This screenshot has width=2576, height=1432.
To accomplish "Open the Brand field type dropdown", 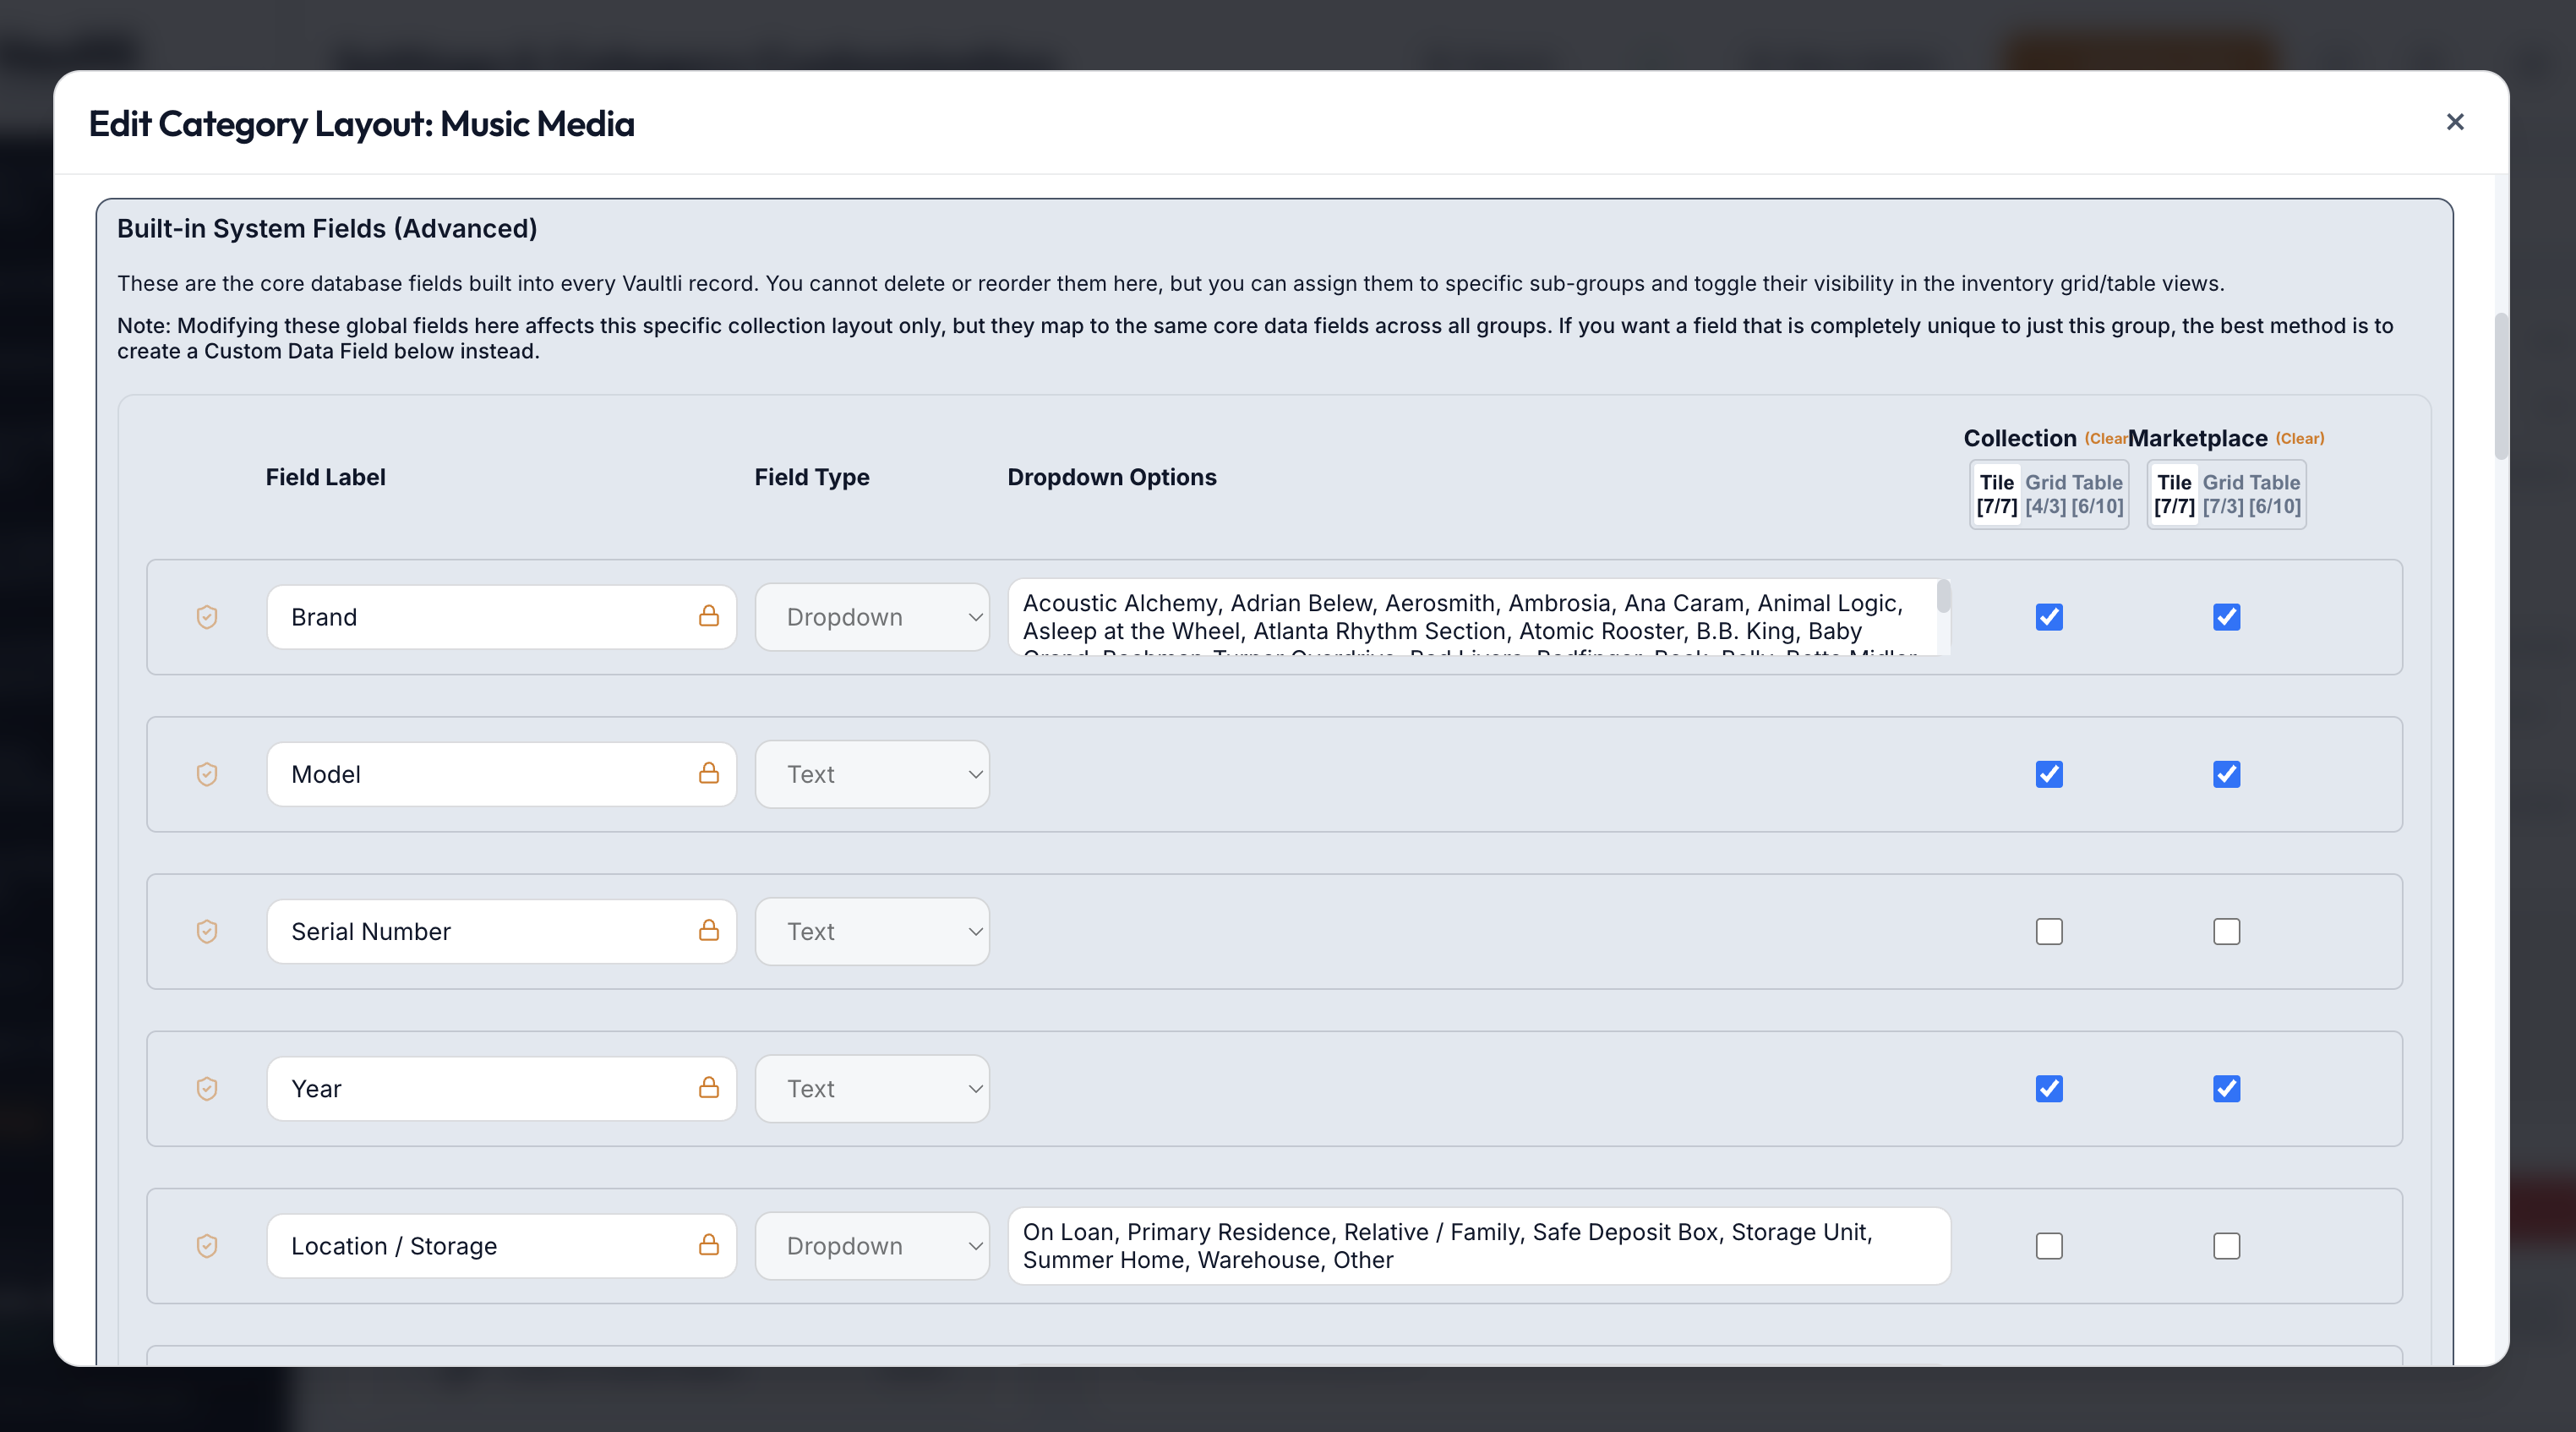I will pyautogui.click(x=872, y=617).
